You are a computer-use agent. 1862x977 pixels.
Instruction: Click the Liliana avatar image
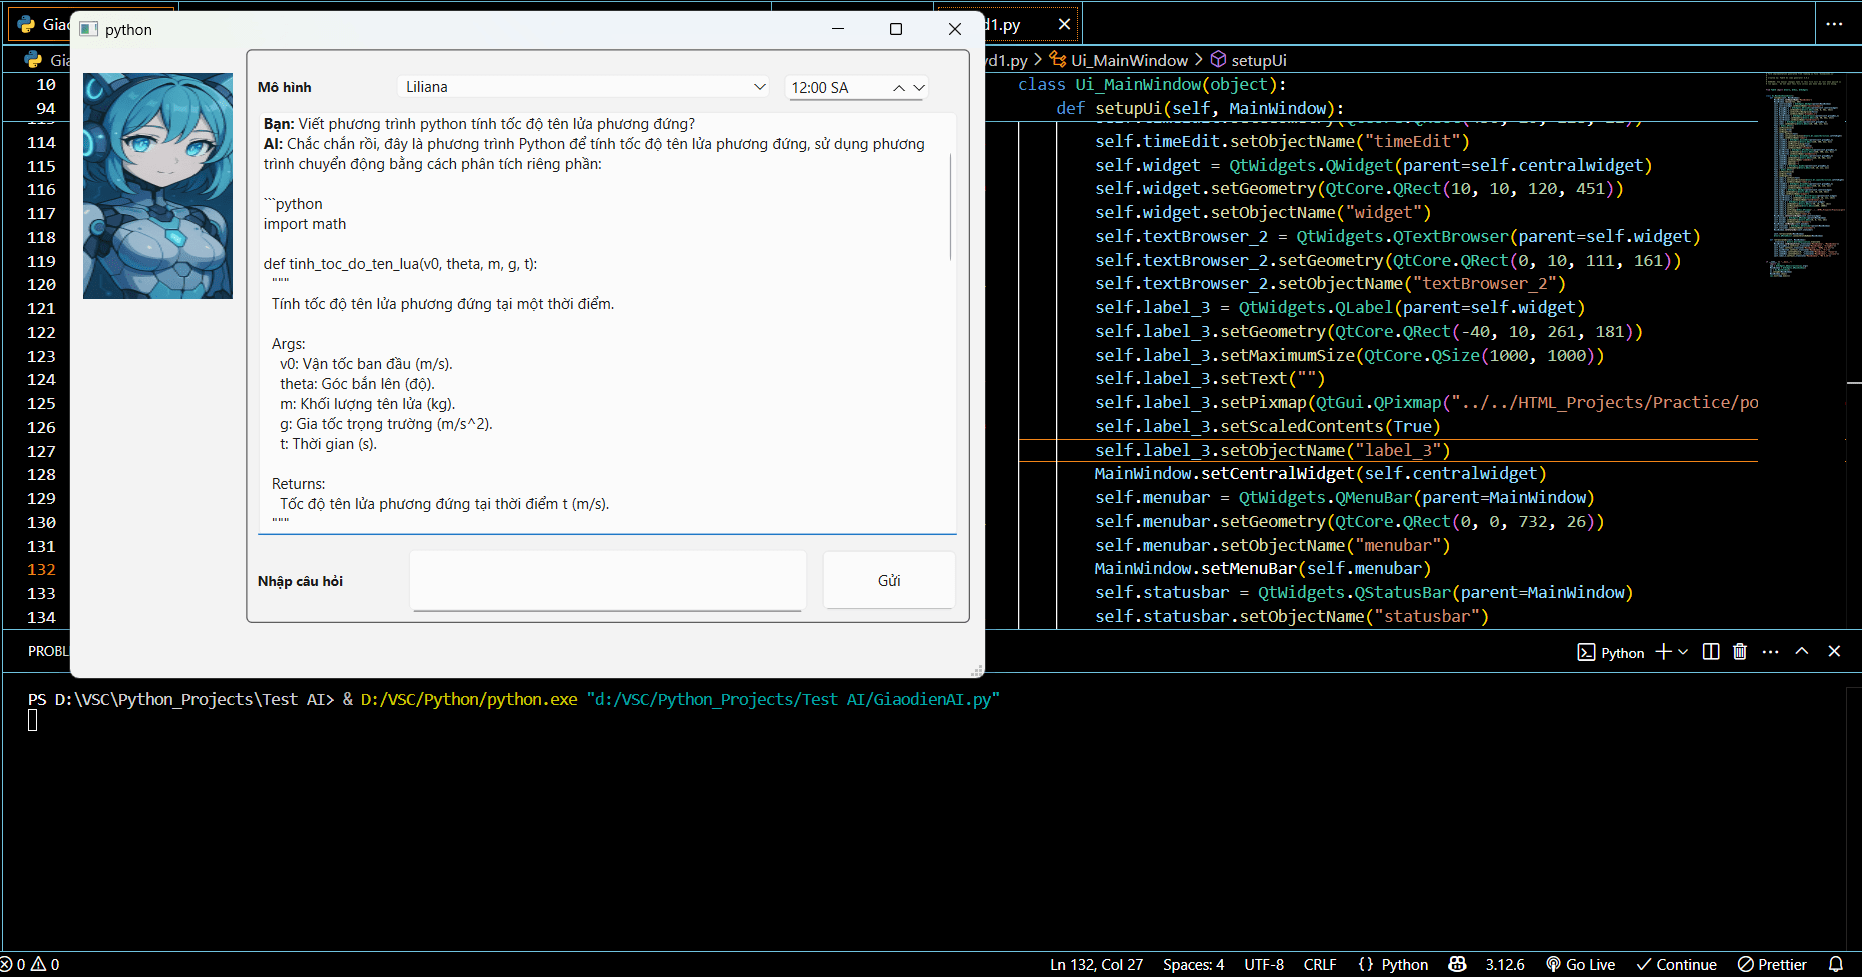[x=158, y=186]
